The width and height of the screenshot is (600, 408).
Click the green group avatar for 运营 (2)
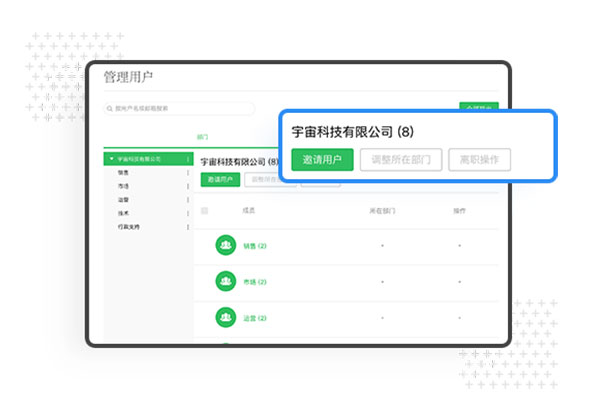[x=225, y=318]
